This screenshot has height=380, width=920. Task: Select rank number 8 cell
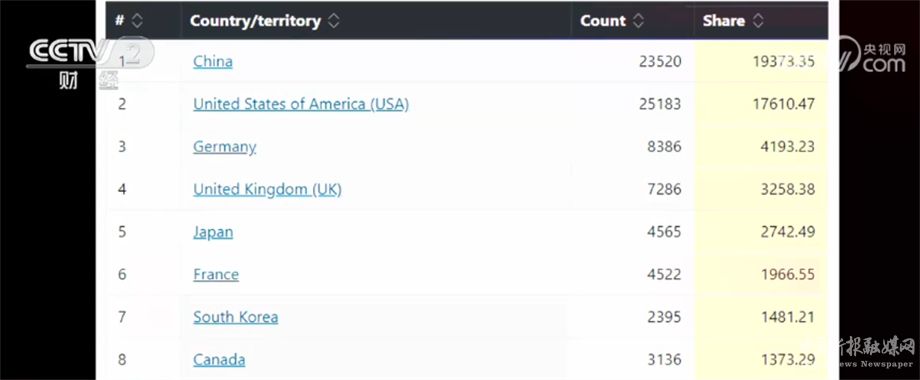pyautogui.click(x=122, y=359)
